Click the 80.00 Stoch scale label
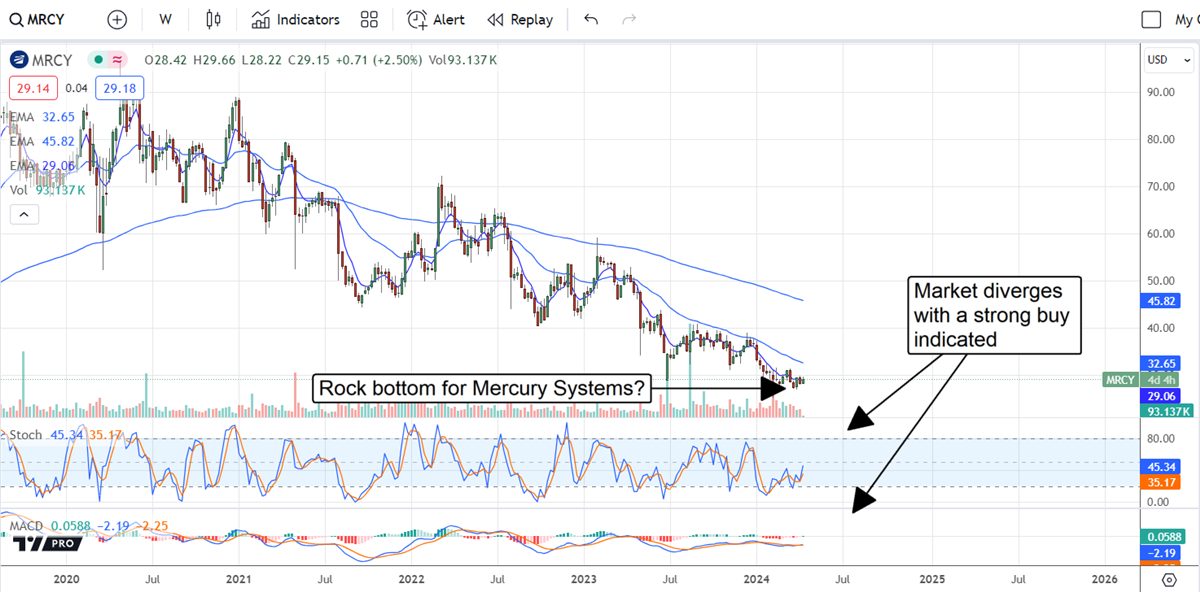 click(x=1160, y=438)
